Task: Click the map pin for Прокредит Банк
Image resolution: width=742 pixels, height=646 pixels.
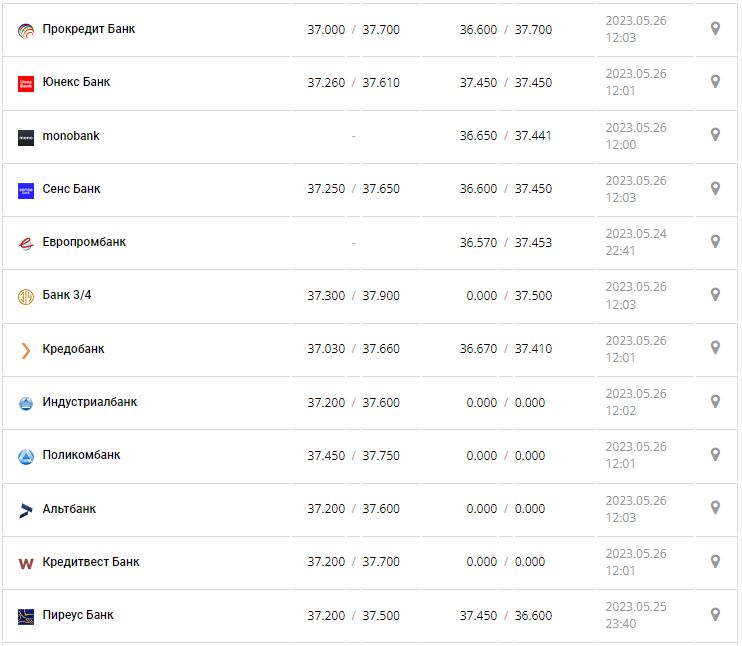Action: pyautogui.click(x=715, y=29)
